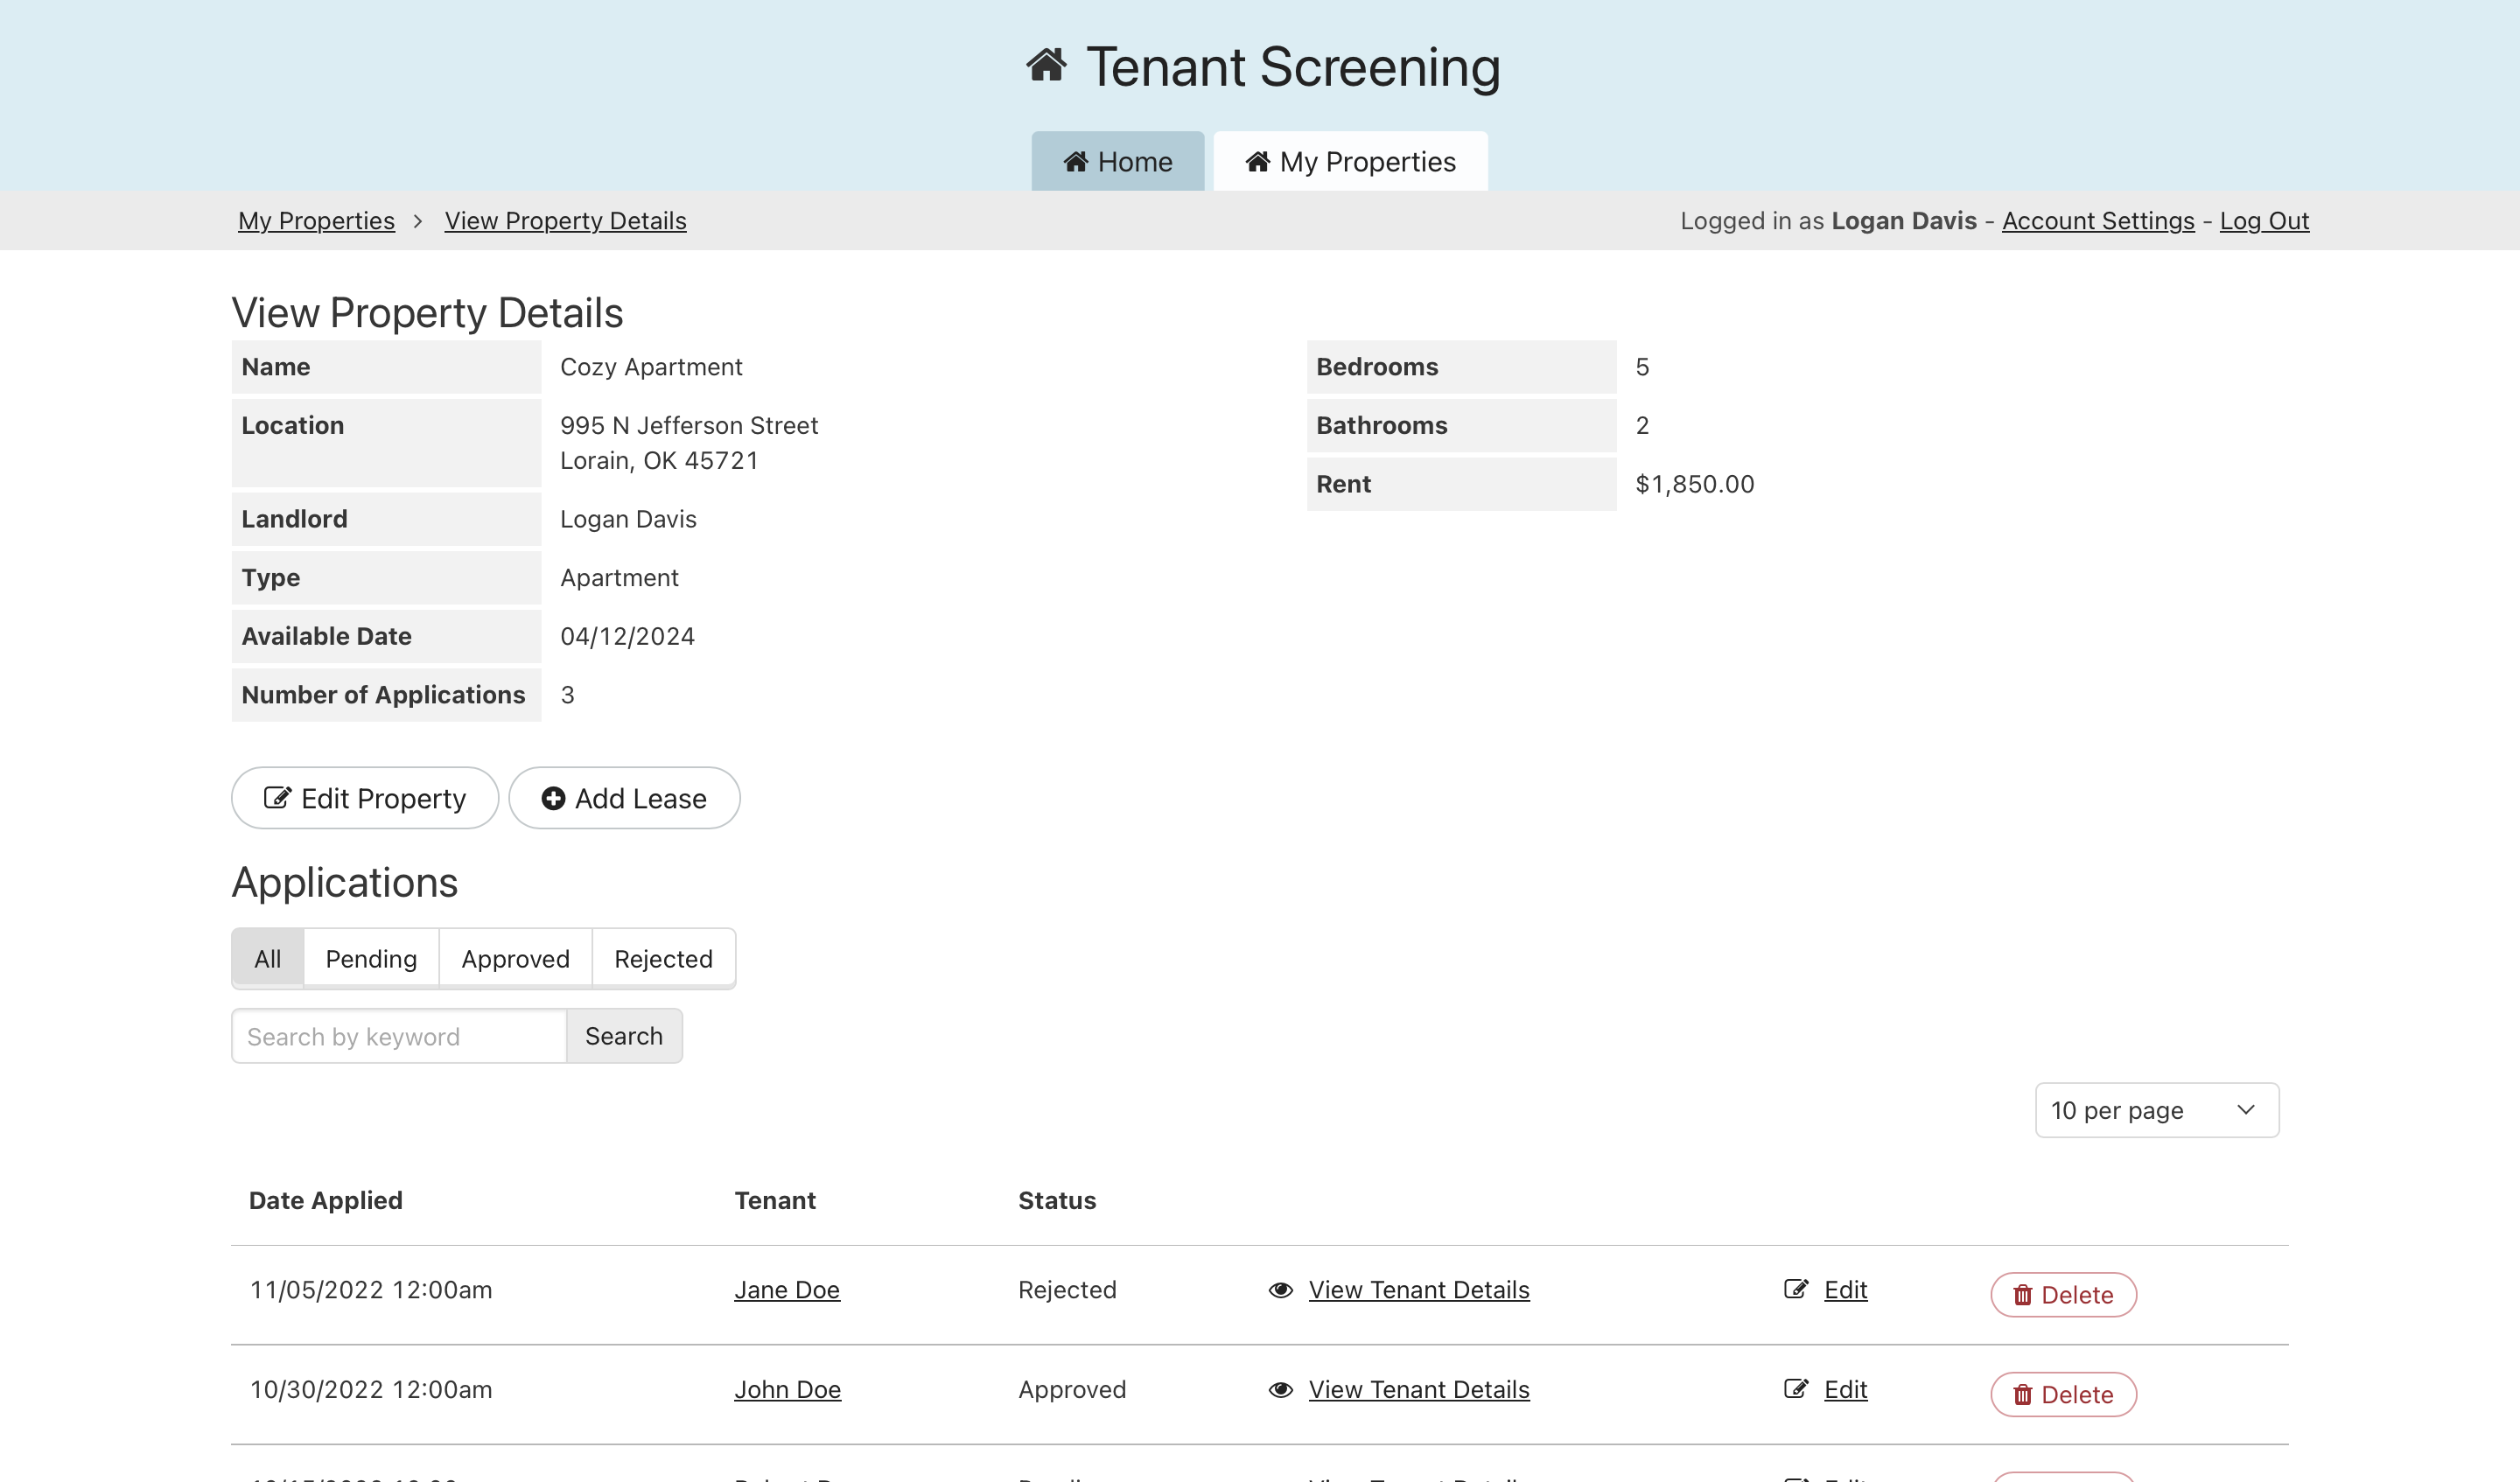Open the Account Settings link

(x=2097, y=221)
